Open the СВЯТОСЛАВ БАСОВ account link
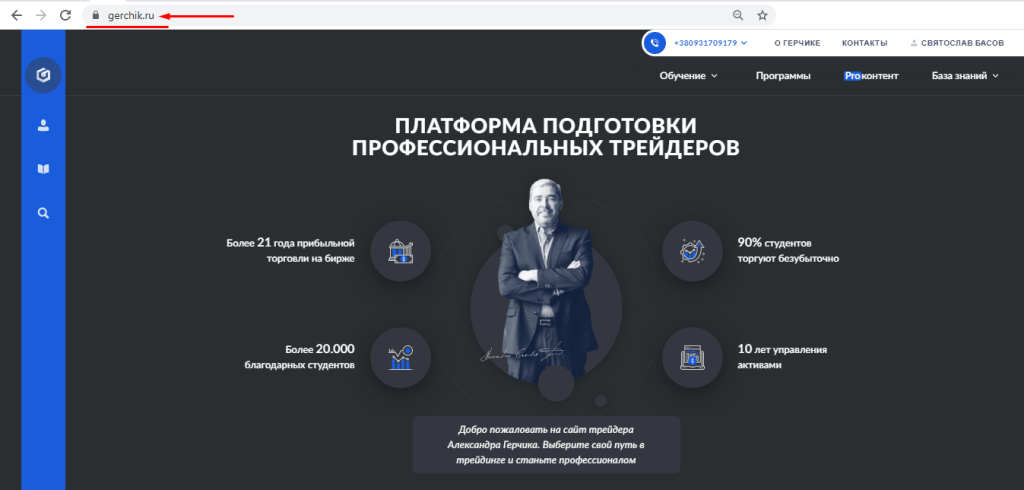1024x490 pixels. coord(957,43)
